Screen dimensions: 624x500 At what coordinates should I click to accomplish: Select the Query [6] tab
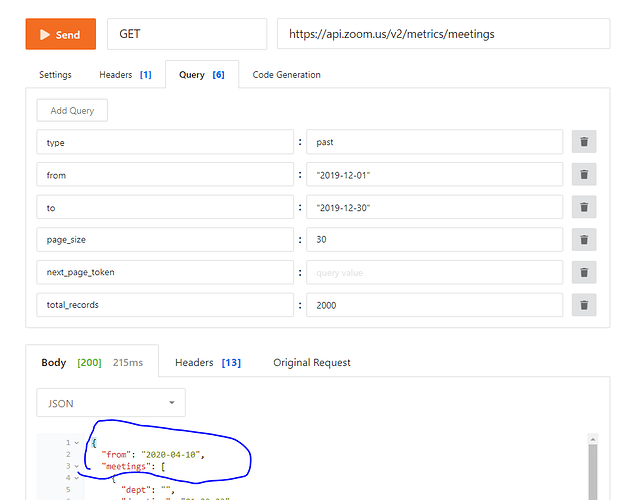click(x=202, y=75)
